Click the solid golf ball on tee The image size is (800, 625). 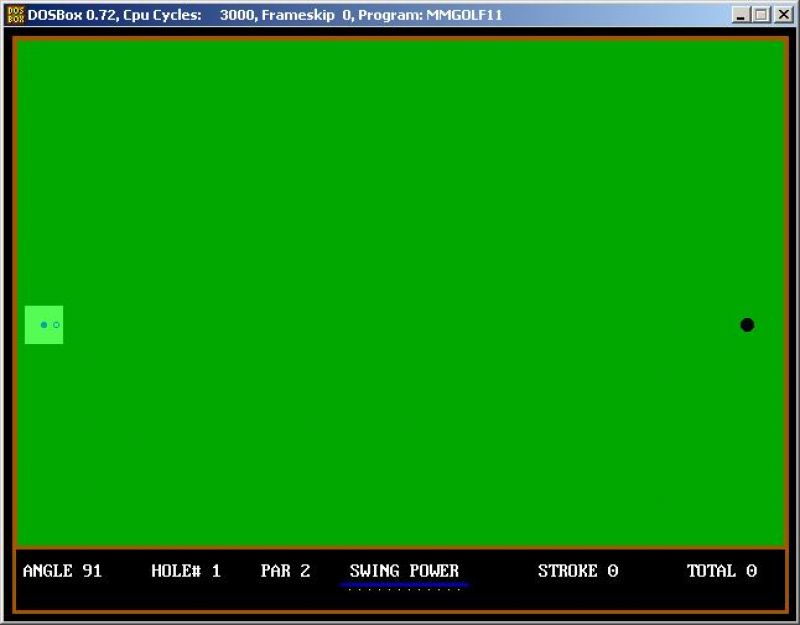tap(44, 325)
